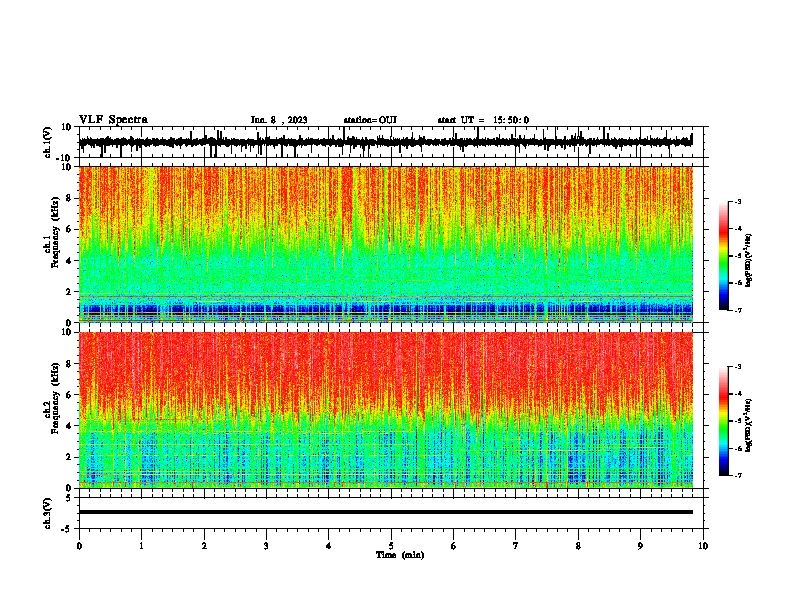Click the ch.1 color scale log(PSD) units label
792x612 pixels.
[x=749, y=260]
